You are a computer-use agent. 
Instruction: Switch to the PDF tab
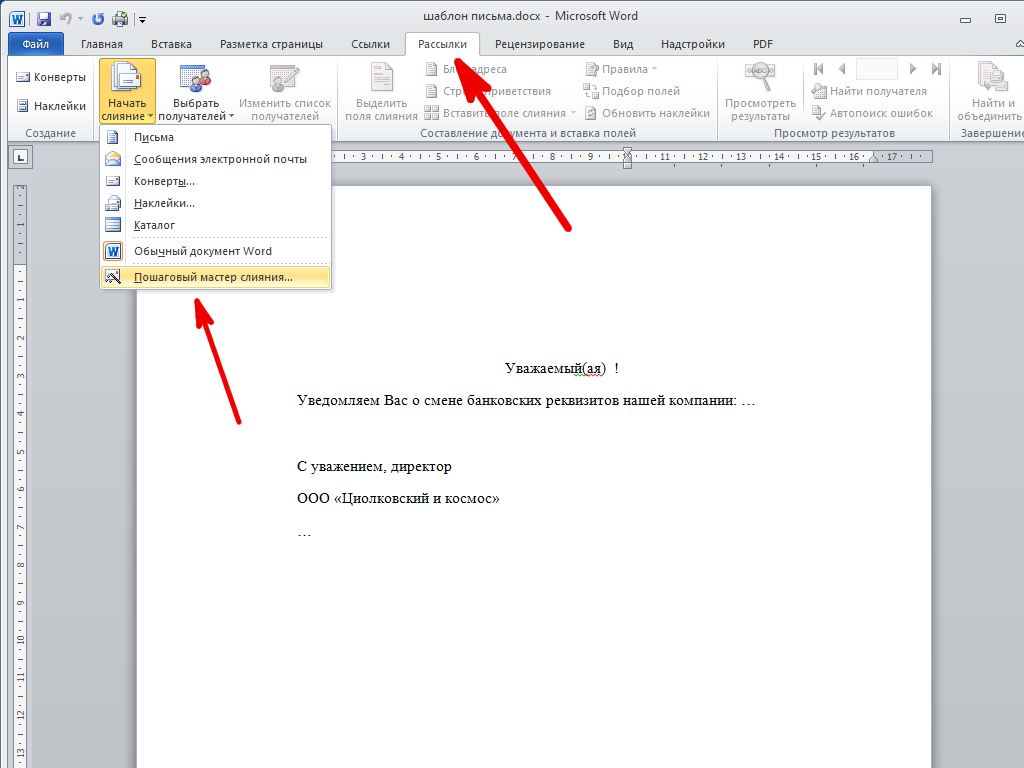[x=763, y=44]
